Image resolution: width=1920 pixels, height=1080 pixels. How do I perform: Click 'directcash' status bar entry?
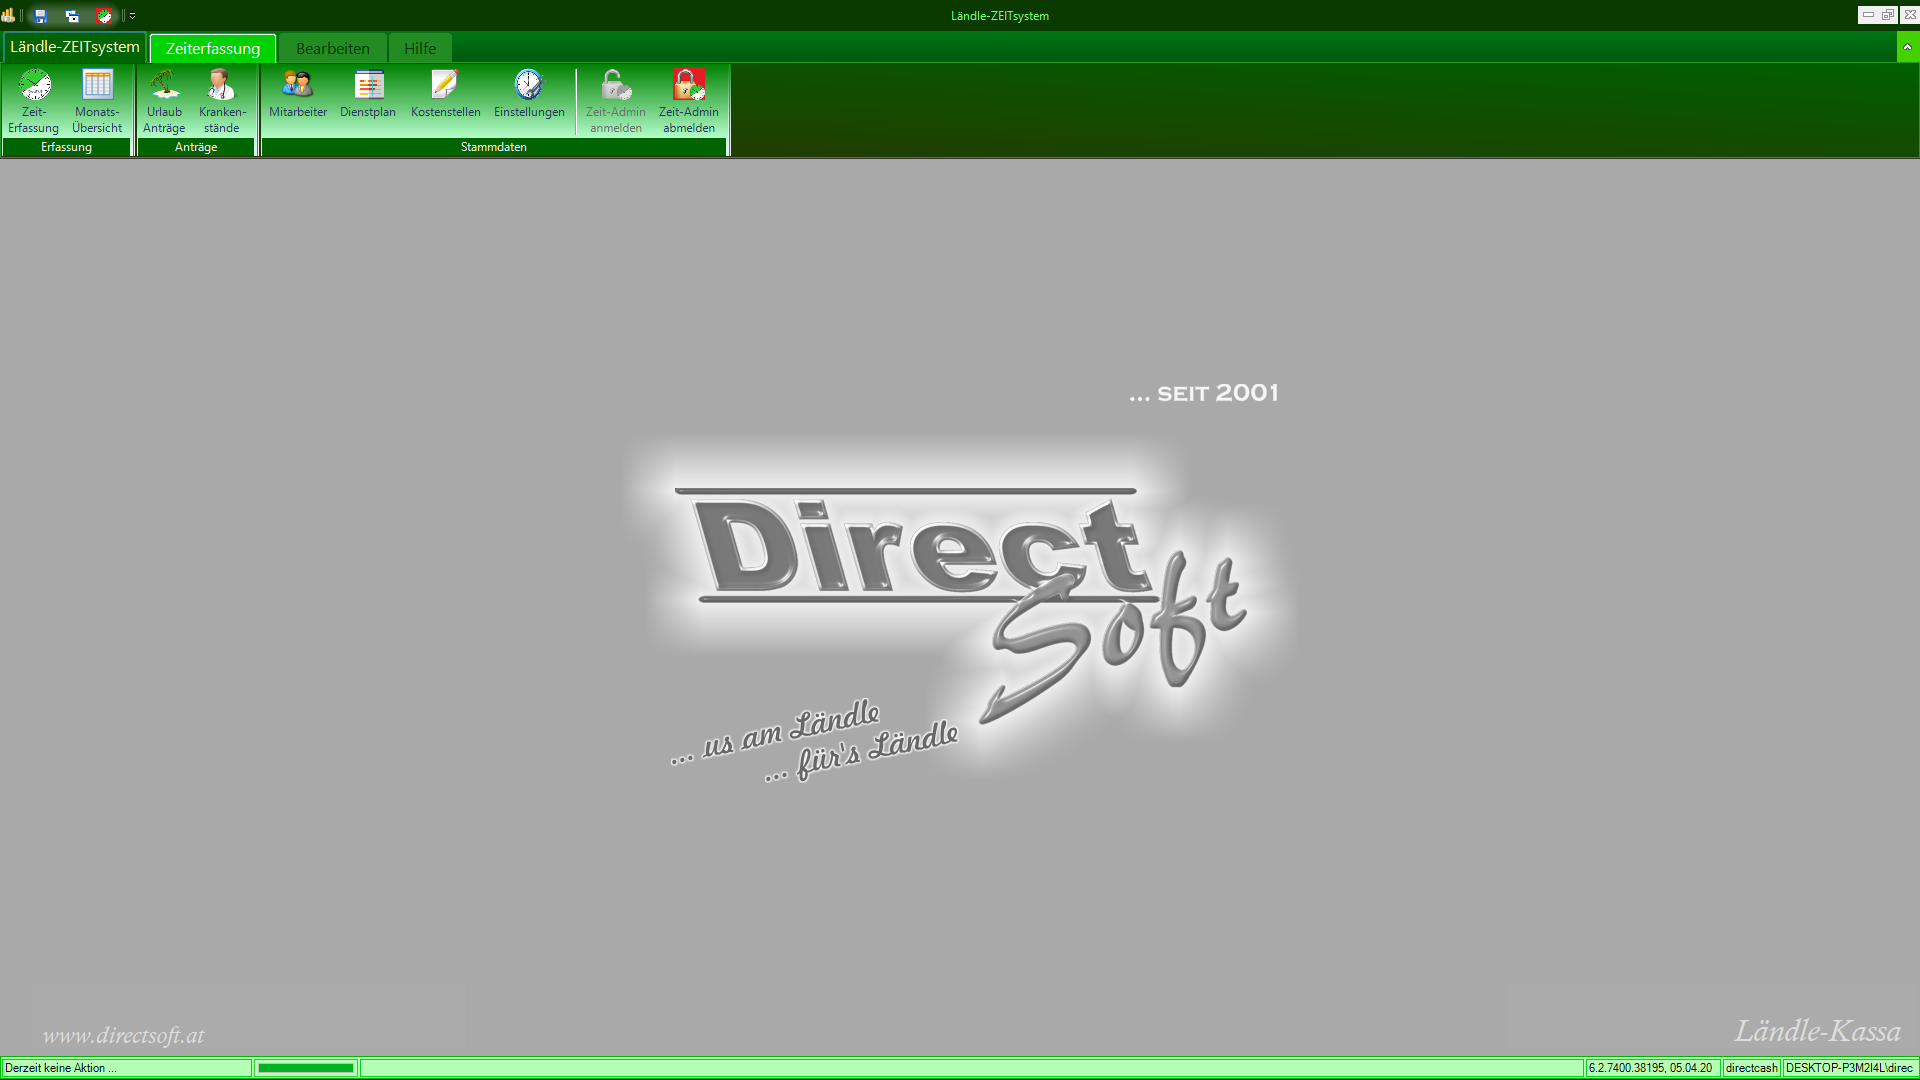tap(1751, 1068)
